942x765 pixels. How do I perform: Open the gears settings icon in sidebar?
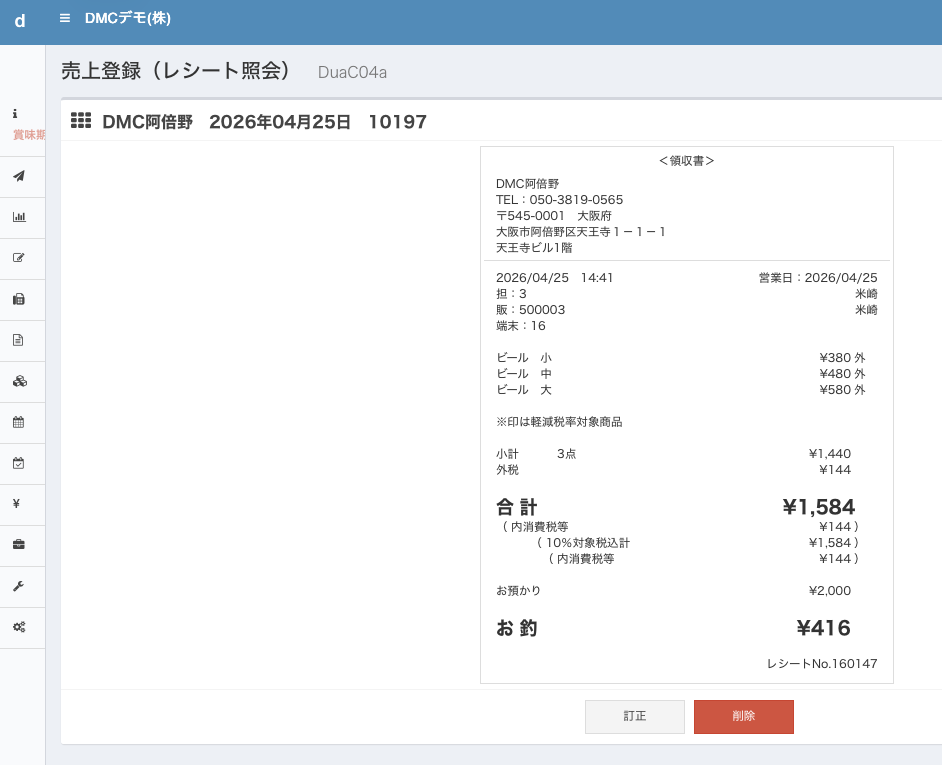[18, 627]
